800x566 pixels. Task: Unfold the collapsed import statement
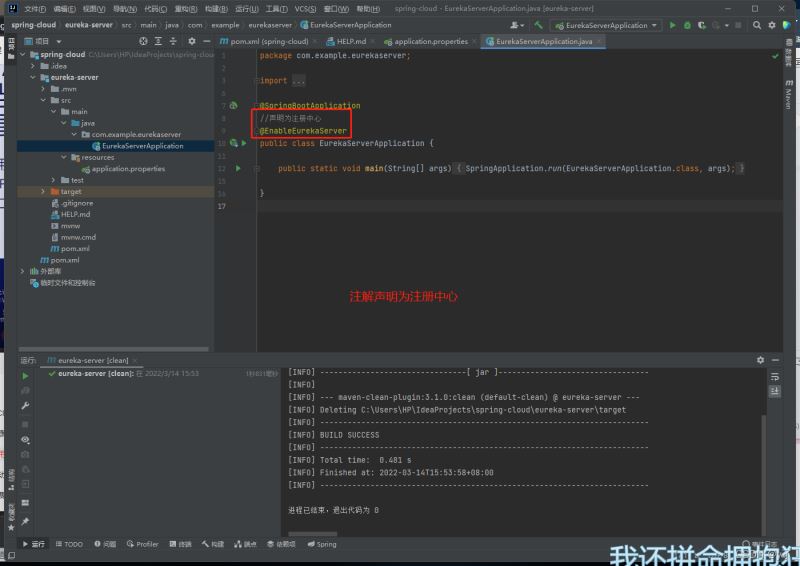pos(298,81)
